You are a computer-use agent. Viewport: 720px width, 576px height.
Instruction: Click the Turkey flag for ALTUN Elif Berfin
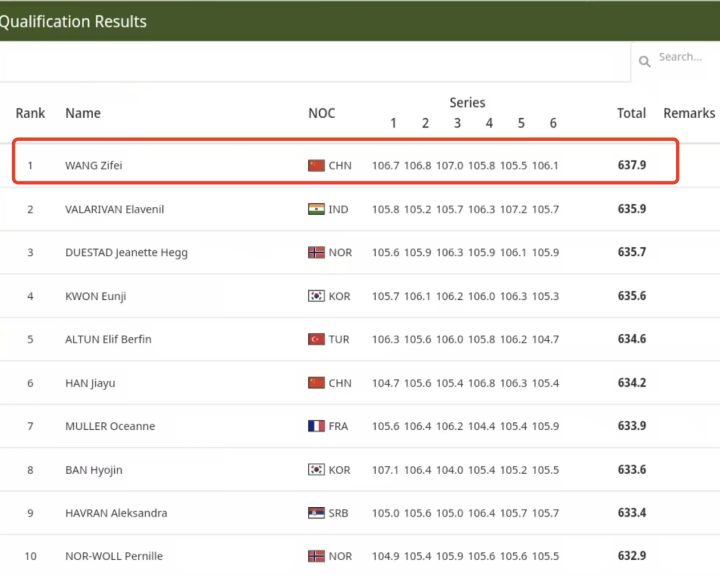(316, 339)
